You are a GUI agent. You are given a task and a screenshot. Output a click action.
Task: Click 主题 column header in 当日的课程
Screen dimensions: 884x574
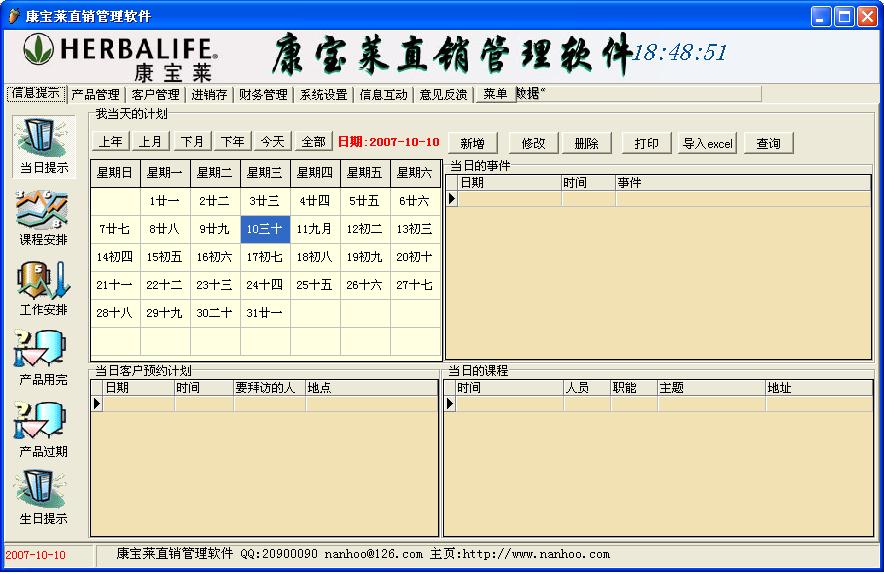click(x=711, y=388)
